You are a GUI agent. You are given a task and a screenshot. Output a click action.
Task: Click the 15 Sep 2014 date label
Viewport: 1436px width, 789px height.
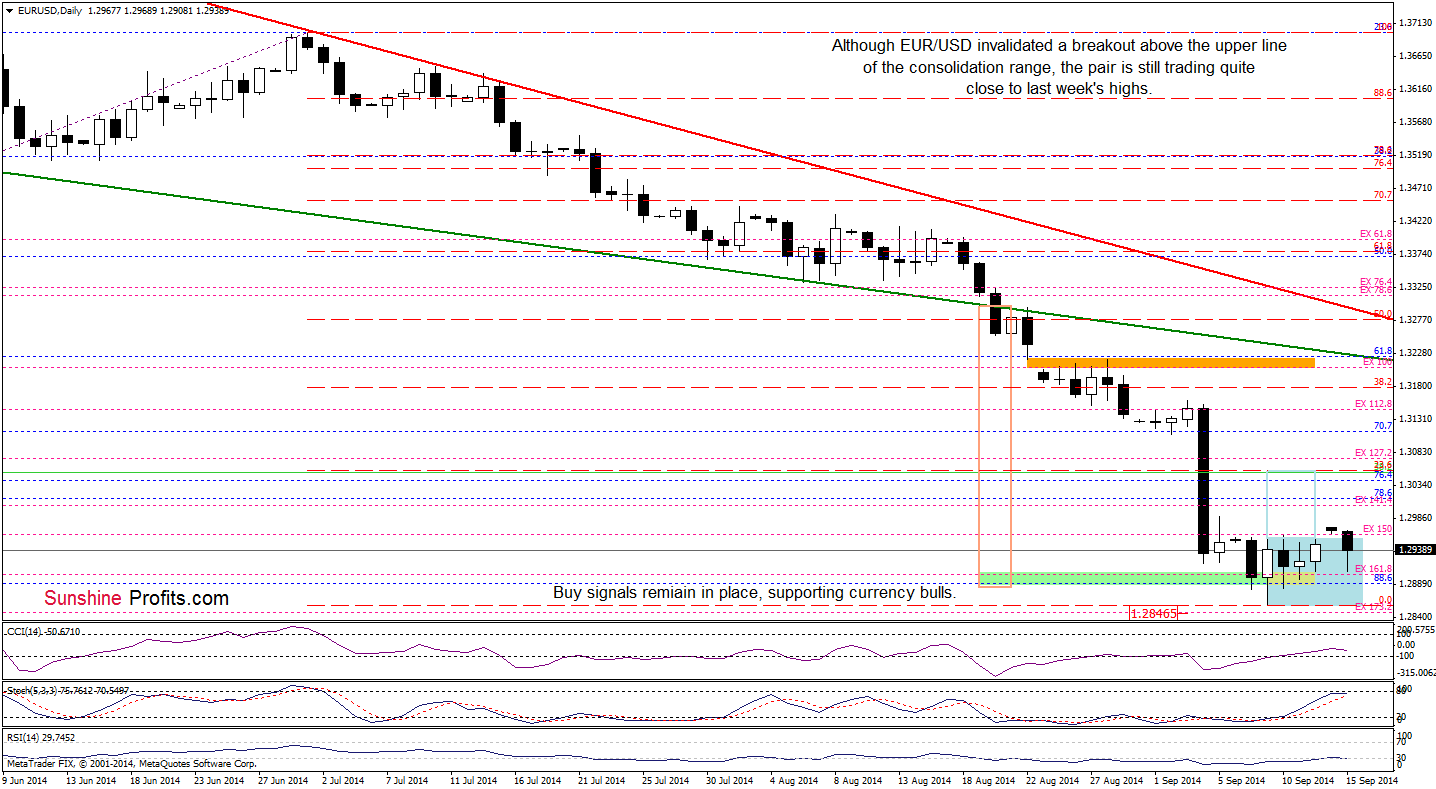1373,779
